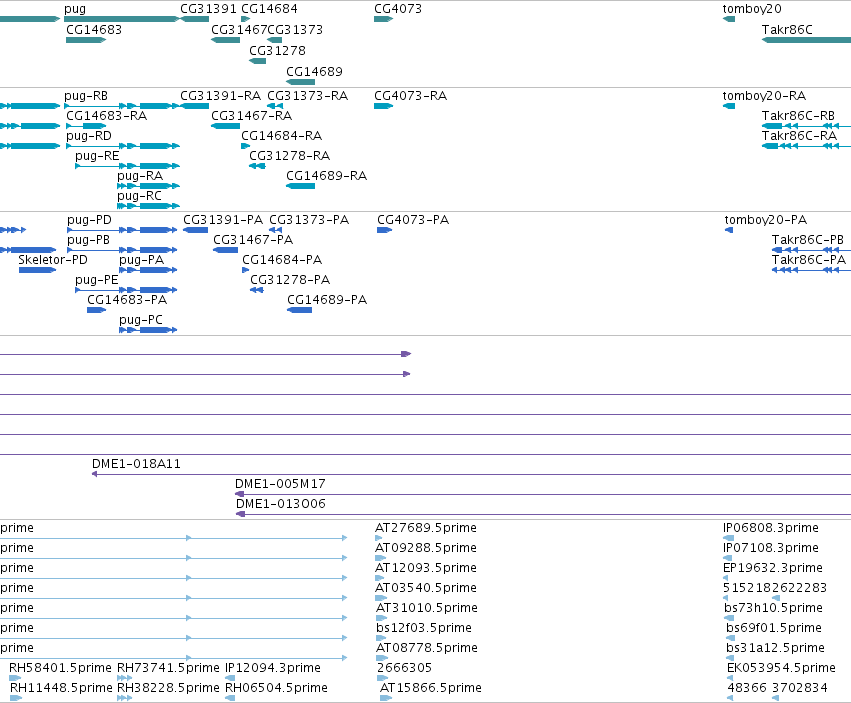The width and height of the screenshot is (851, 703).
Task: Click the AT08778.5prime EST label
Action: click(427, 648)
